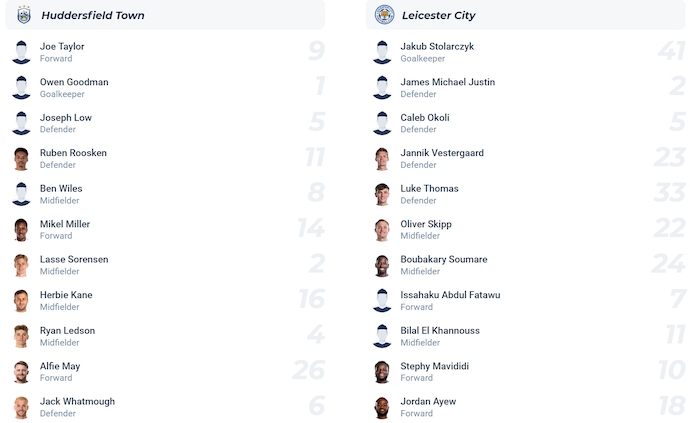Screen dimensions: 690x423
Task: Click Alfie May's player photo
Action: [22, 372]
